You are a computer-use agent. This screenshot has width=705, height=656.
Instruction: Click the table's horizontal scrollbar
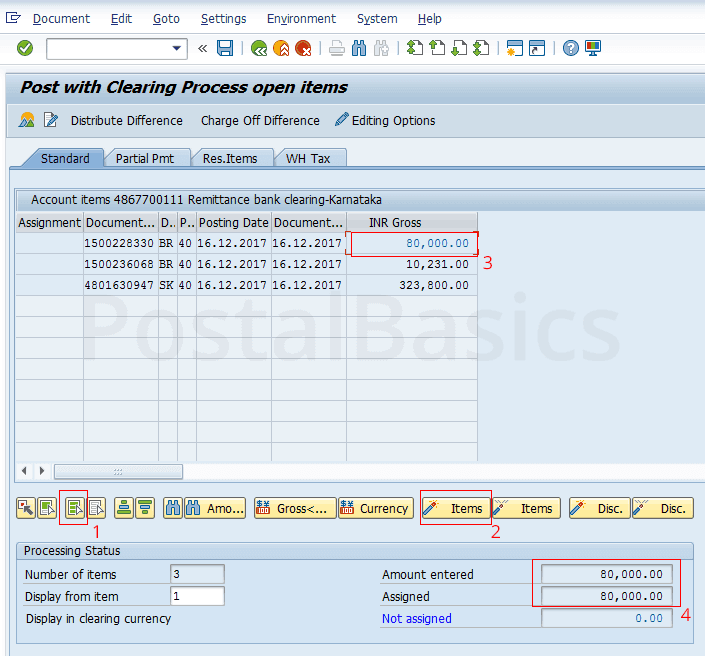(118, 471)
